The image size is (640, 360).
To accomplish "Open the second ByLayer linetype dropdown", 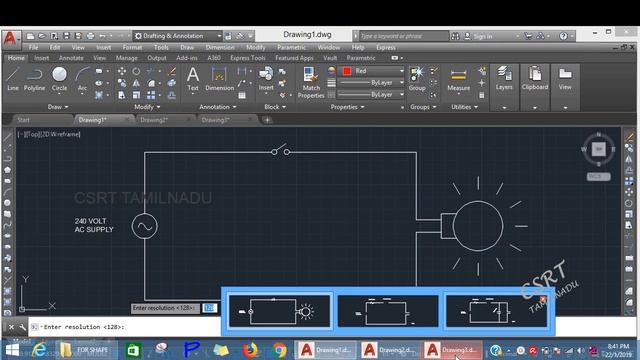I will coord(372,95).
